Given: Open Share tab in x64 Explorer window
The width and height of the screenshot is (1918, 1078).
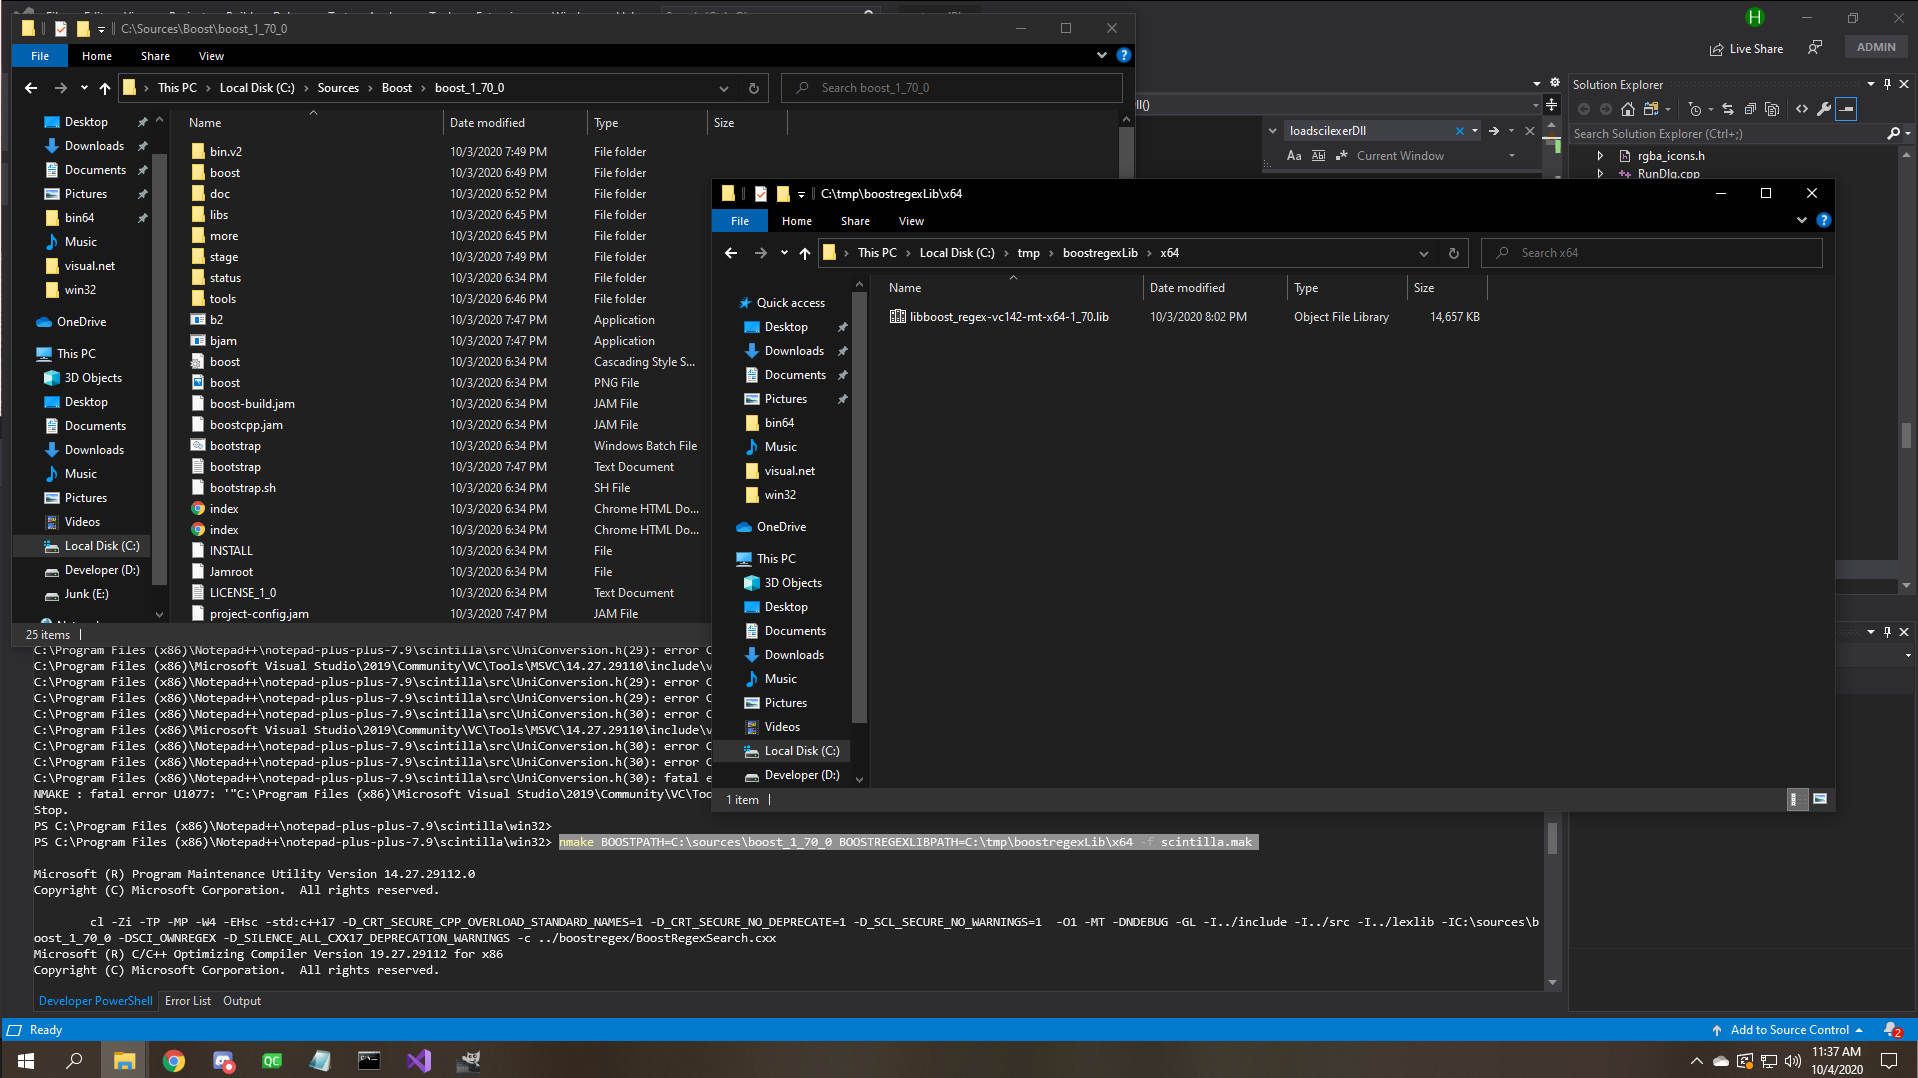Looking at the screenshot, I should tap(855, 221).
